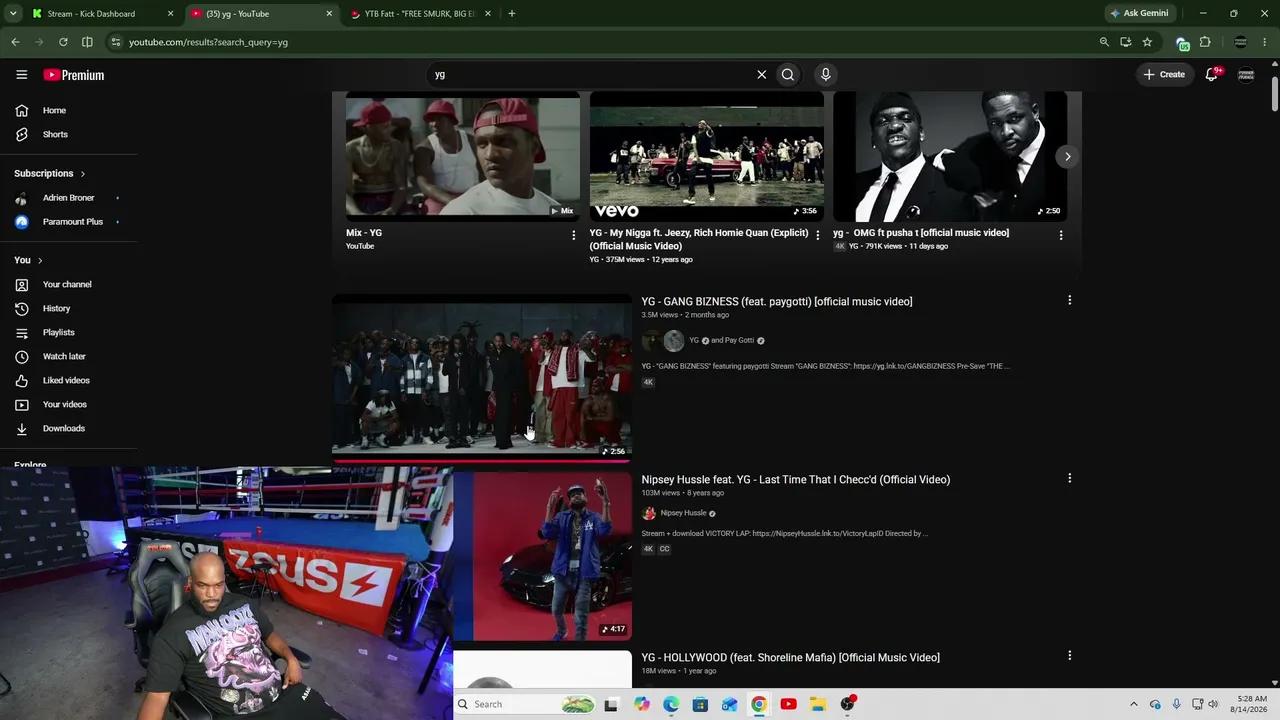
Task: Open YG - HOLLYWOOD video title
Action: point(791,657)
